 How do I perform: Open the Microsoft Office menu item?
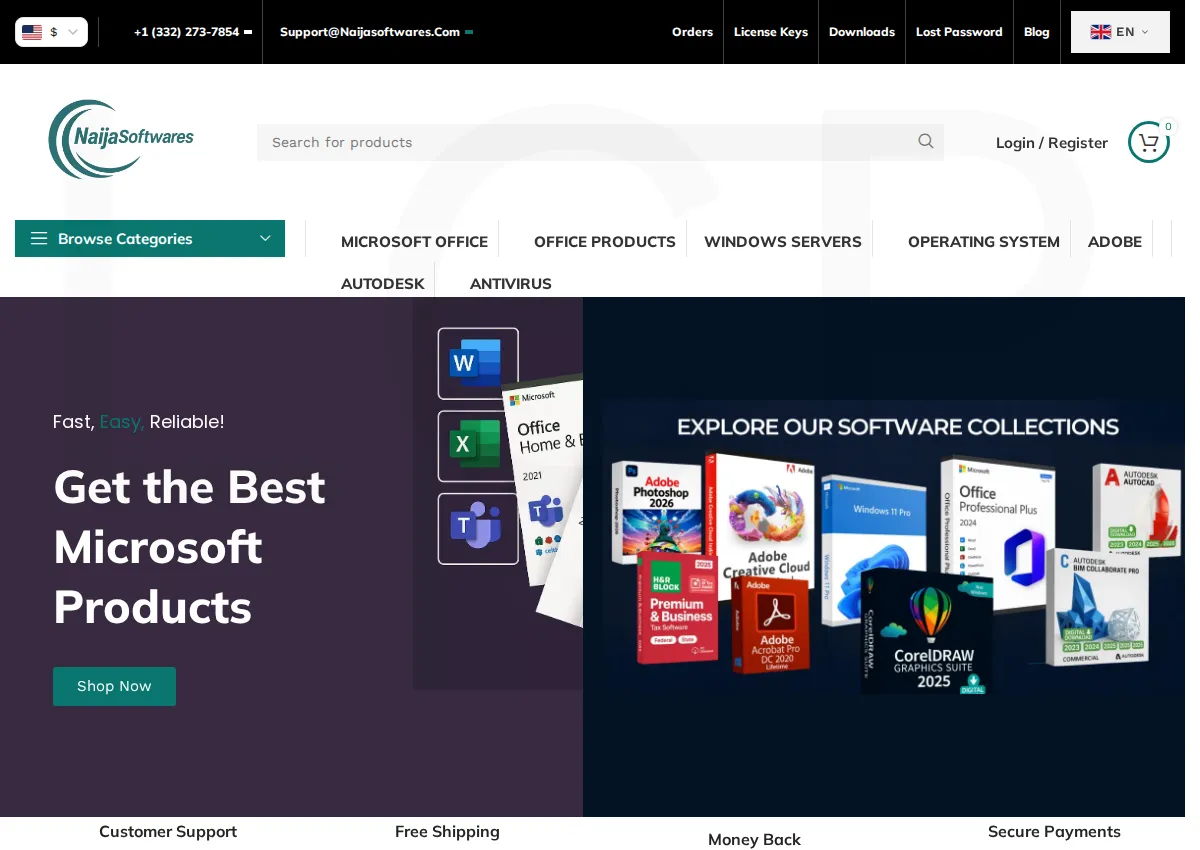[414, 242]
